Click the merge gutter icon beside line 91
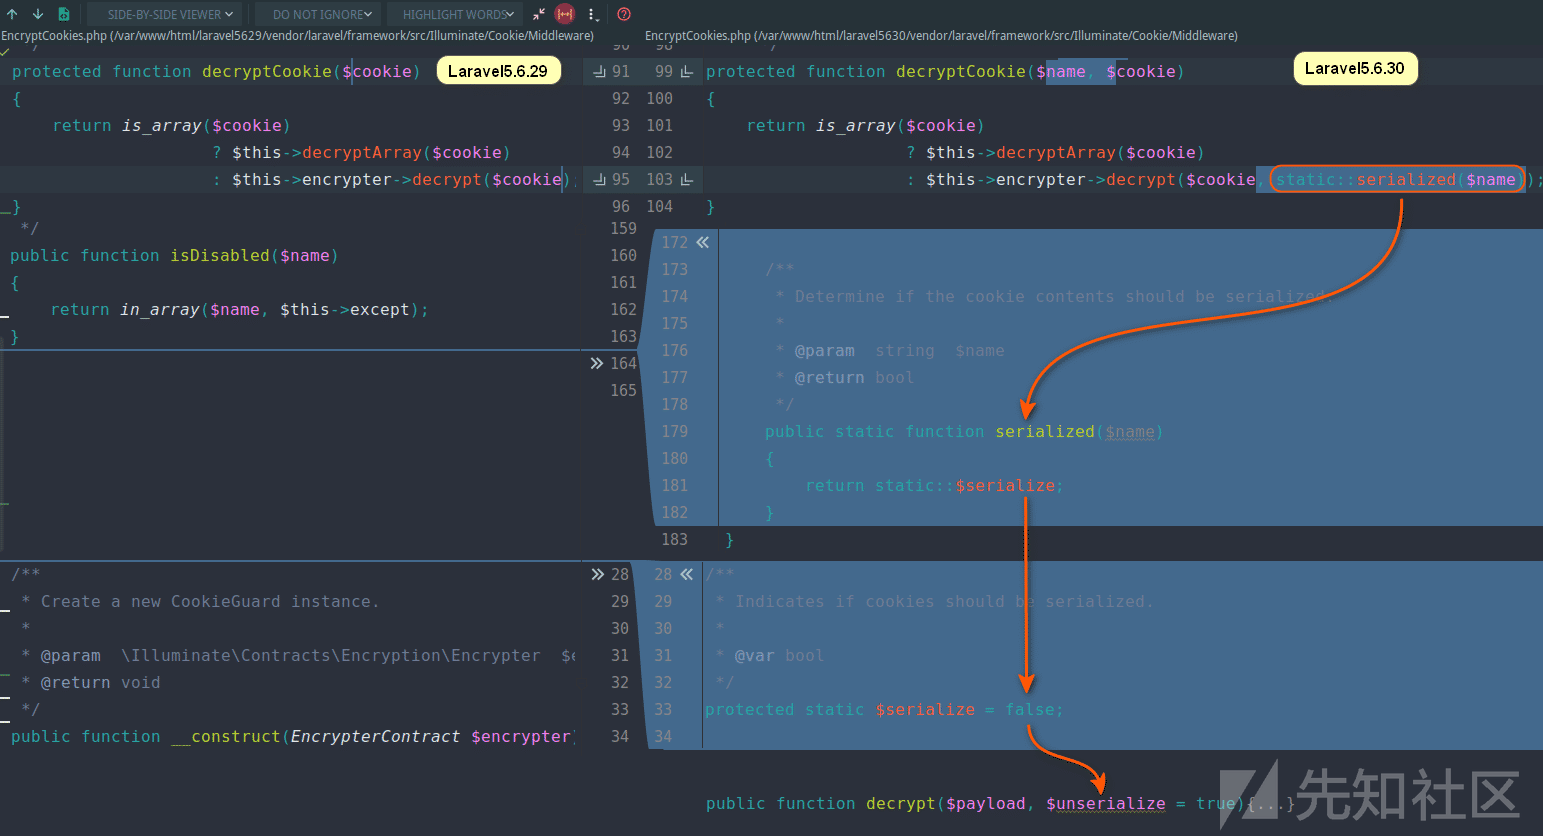 600,71
